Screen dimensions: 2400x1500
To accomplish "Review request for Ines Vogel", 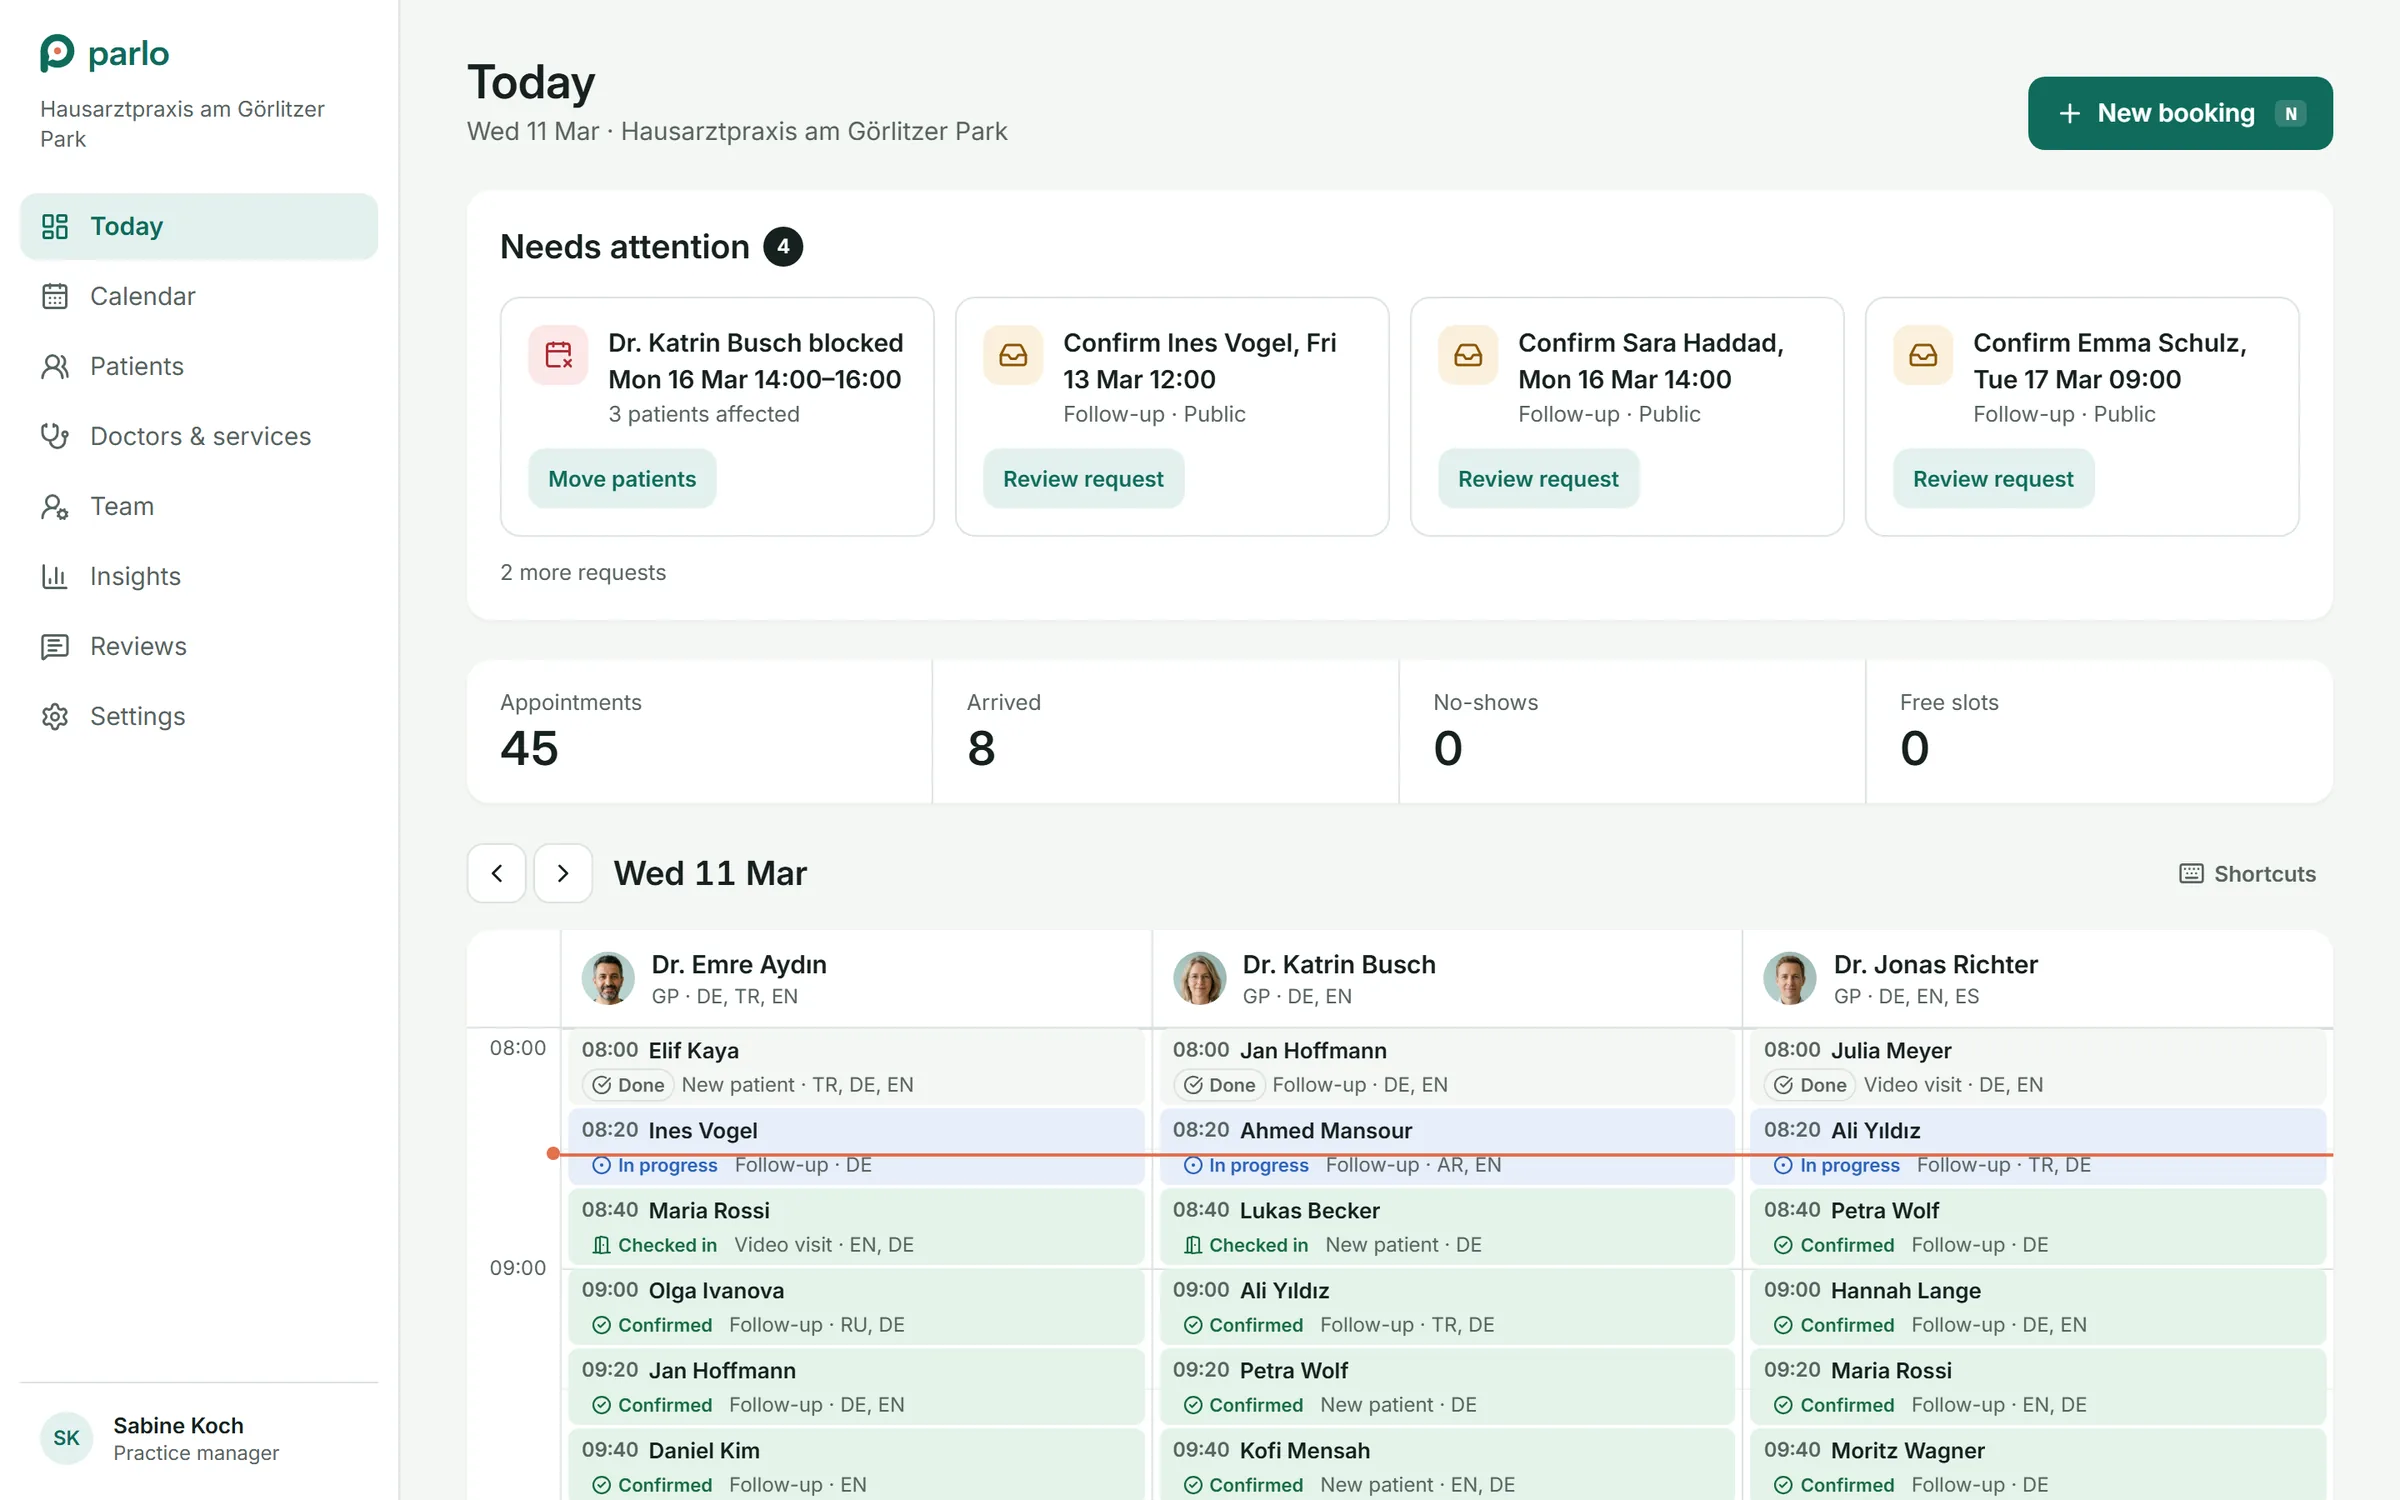I will [x=1083, y=479].
